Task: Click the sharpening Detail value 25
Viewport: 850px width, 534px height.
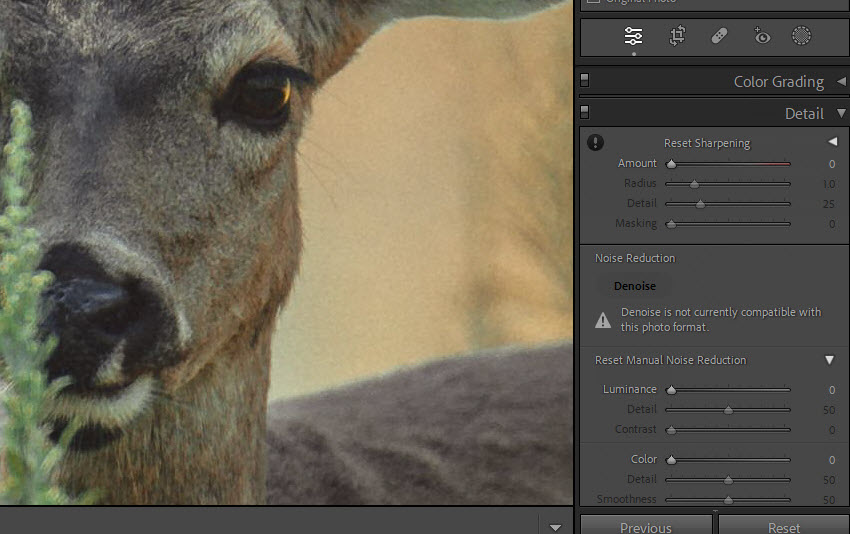Action: [829, 204]
